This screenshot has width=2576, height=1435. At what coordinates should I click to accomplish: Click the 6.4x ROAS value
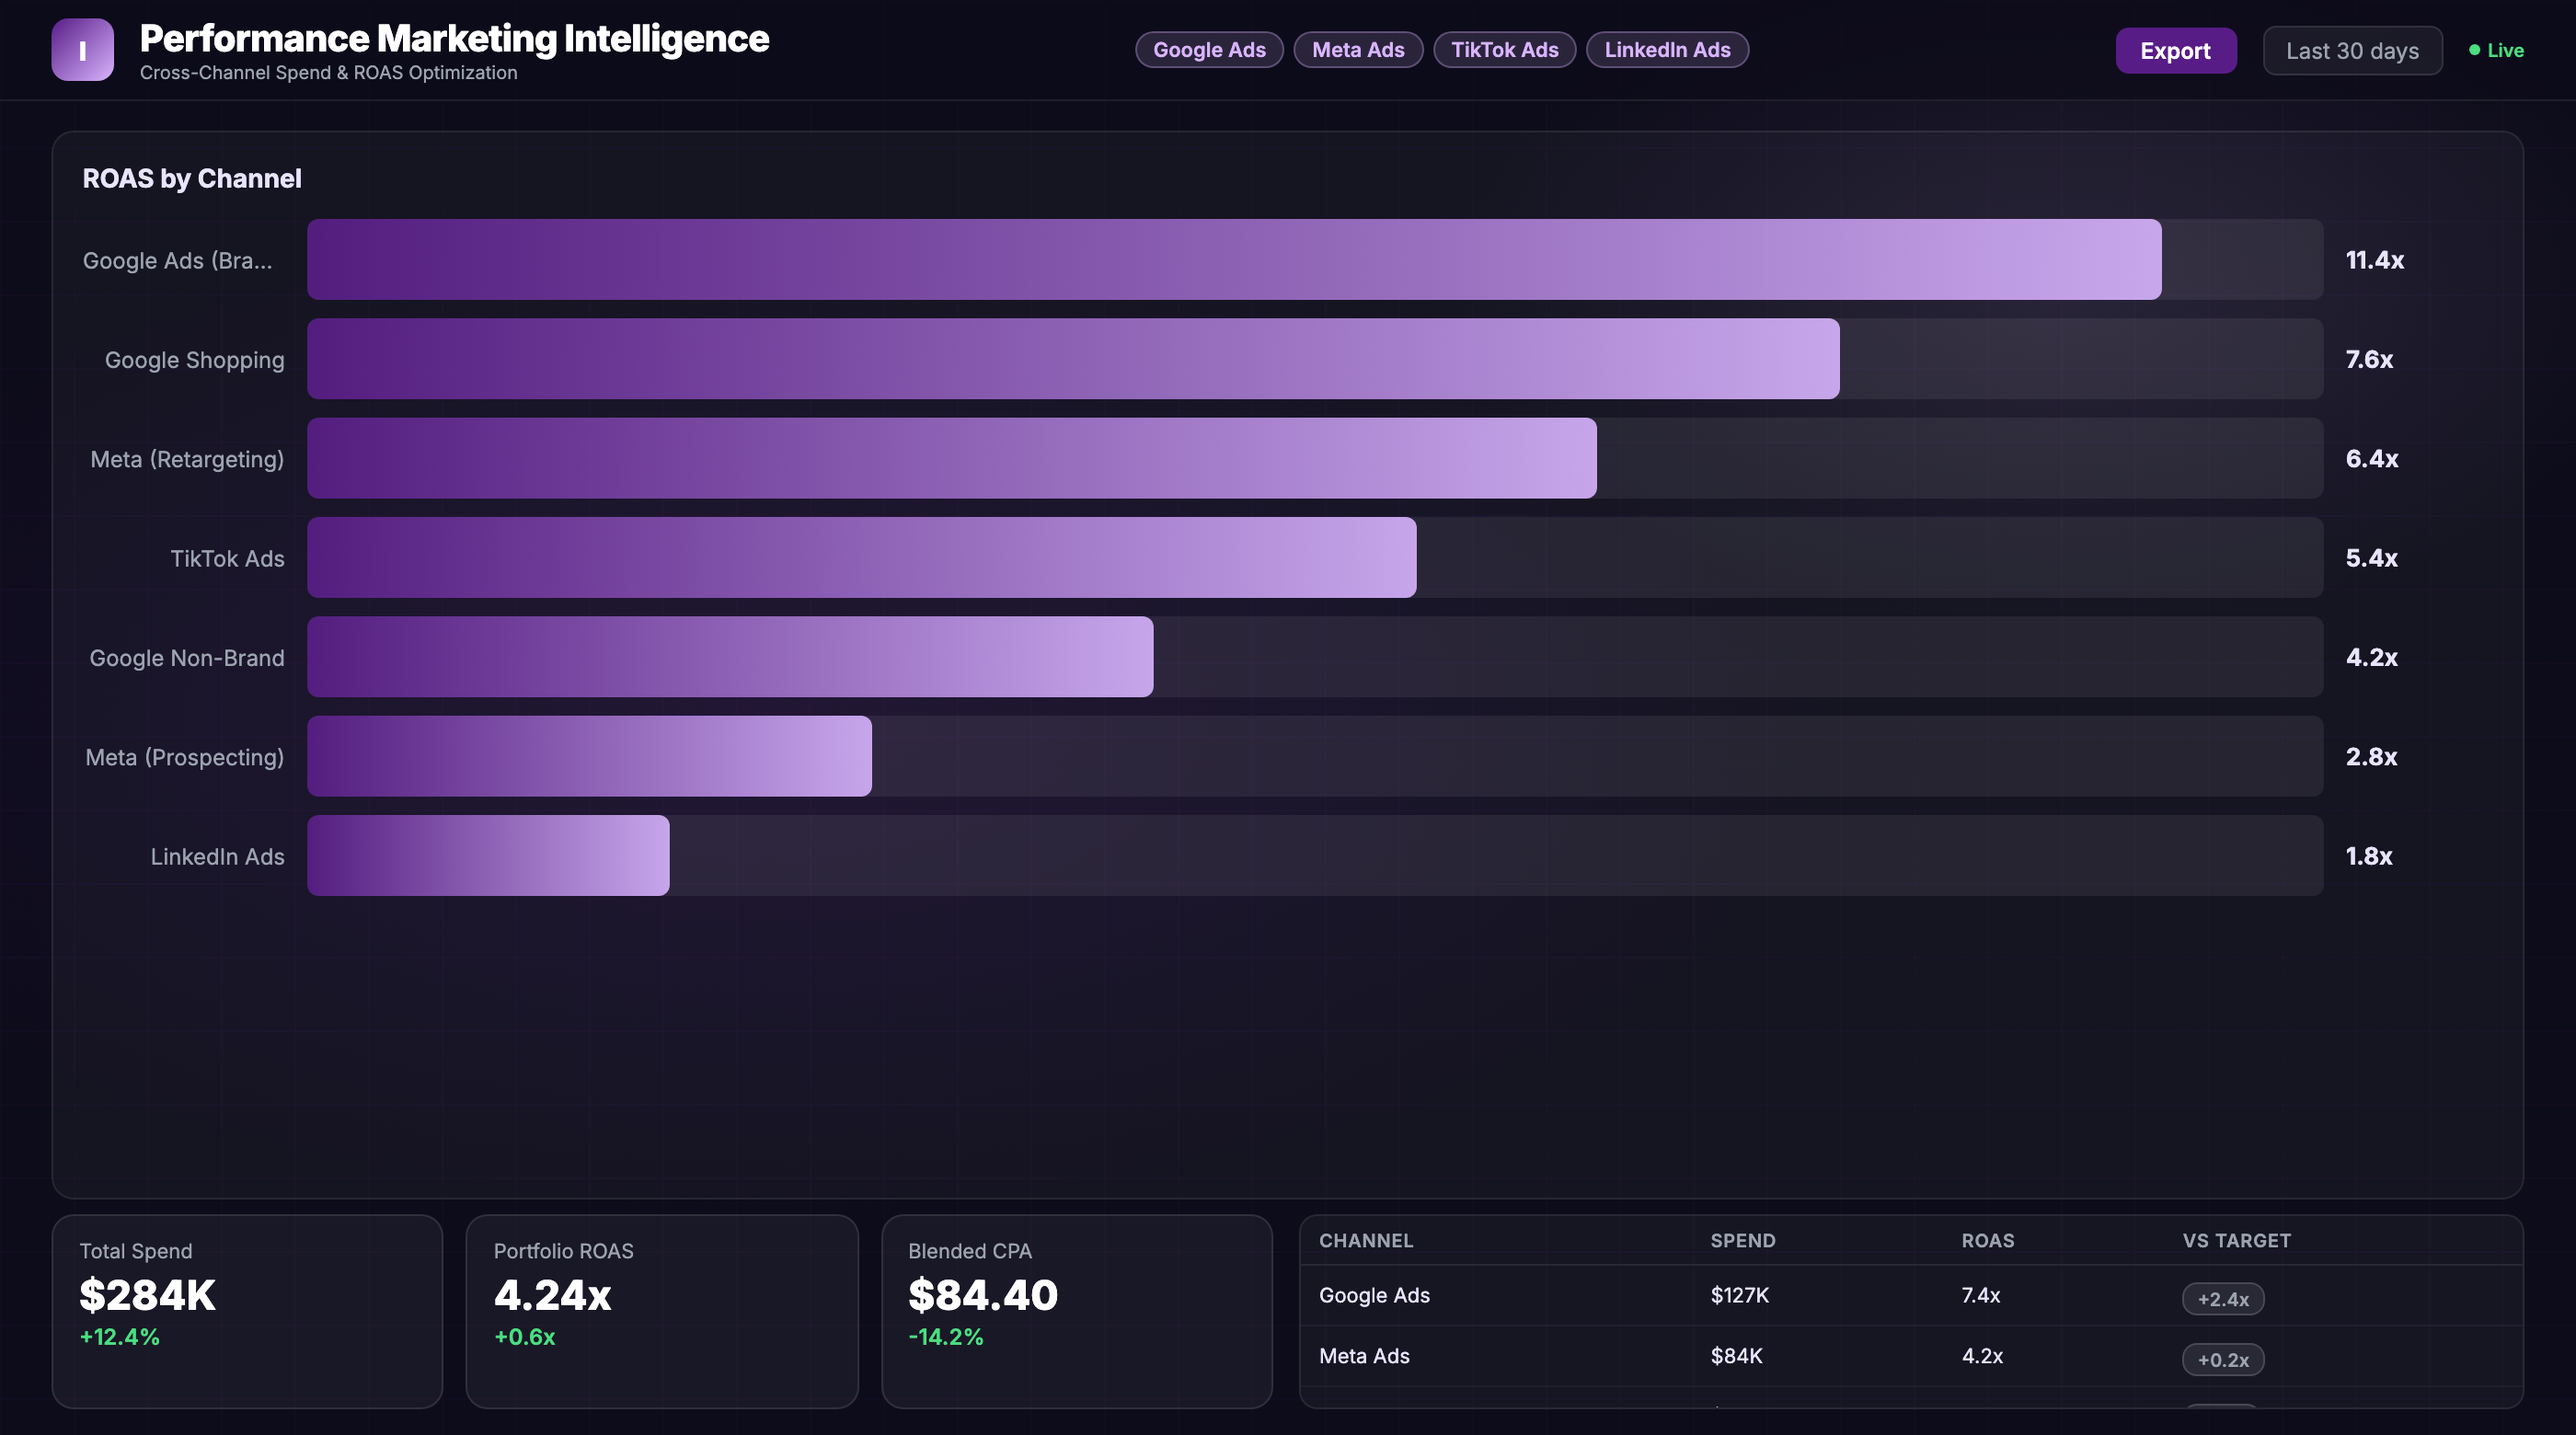2371,458
